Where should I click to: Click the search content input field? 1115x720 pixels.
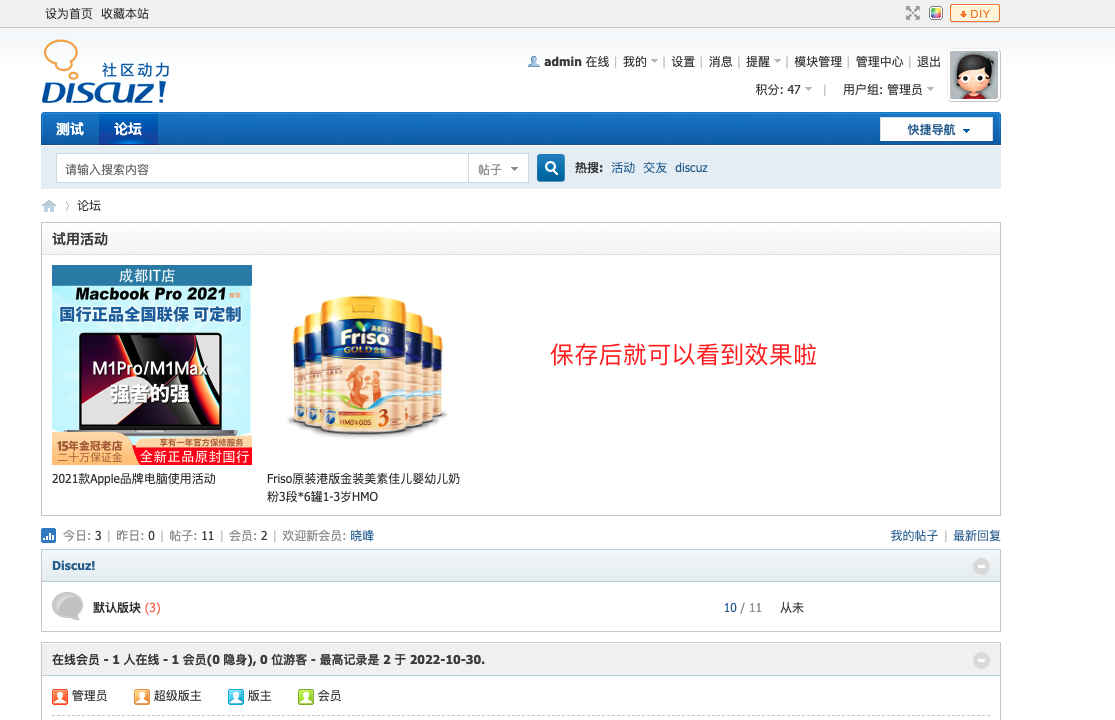tap(262, 169)
